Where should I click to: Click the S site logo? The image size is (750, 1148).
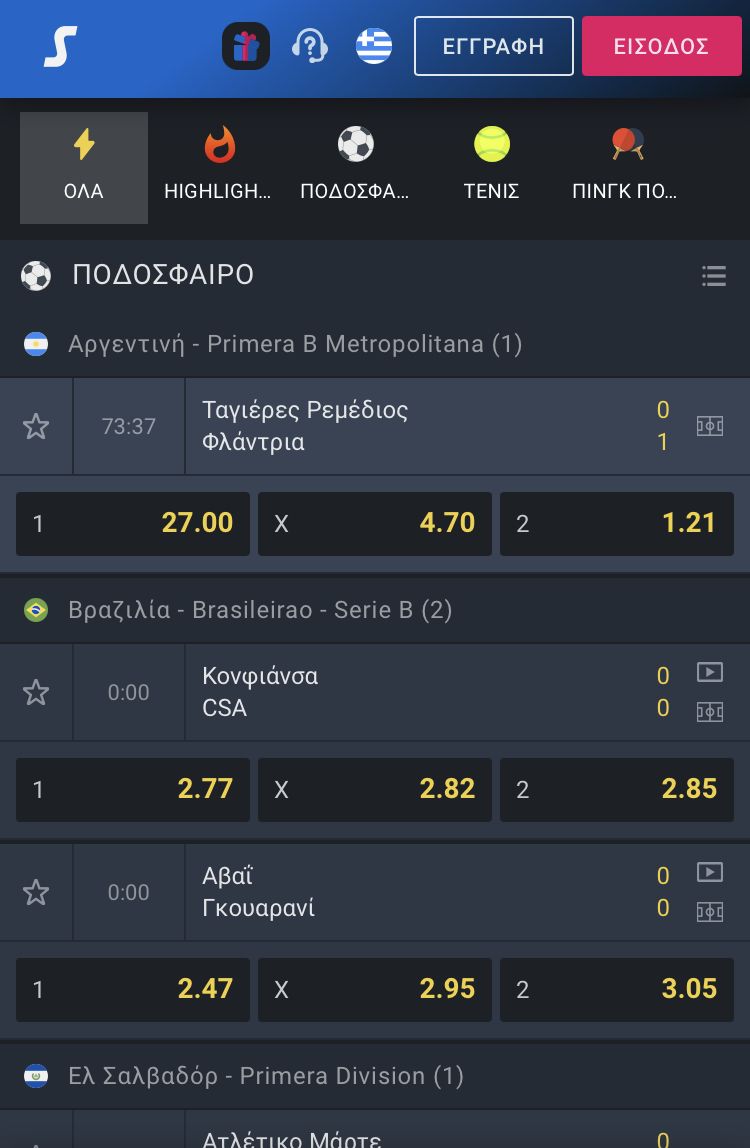tap(60, 47)
